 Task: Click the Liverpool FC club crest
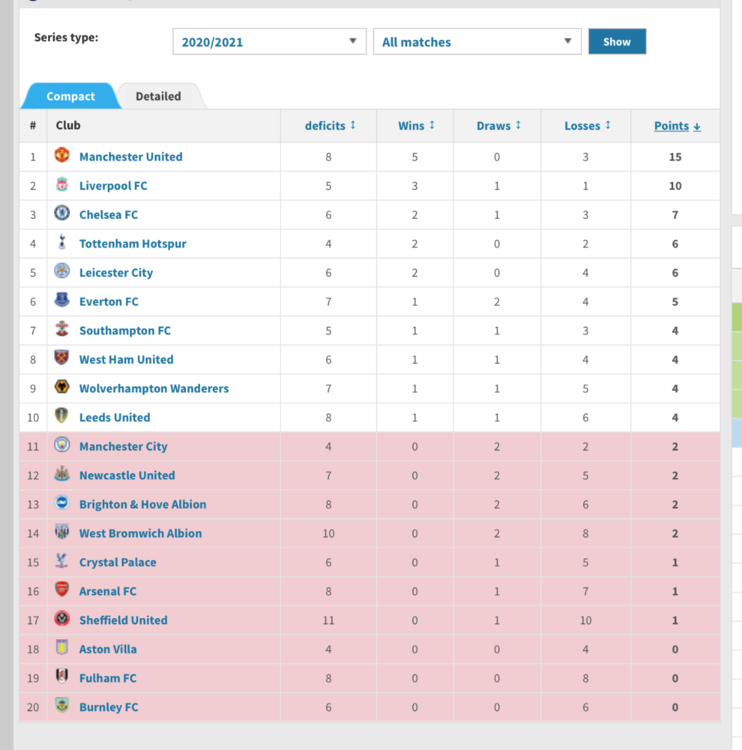tap(62, 184)
